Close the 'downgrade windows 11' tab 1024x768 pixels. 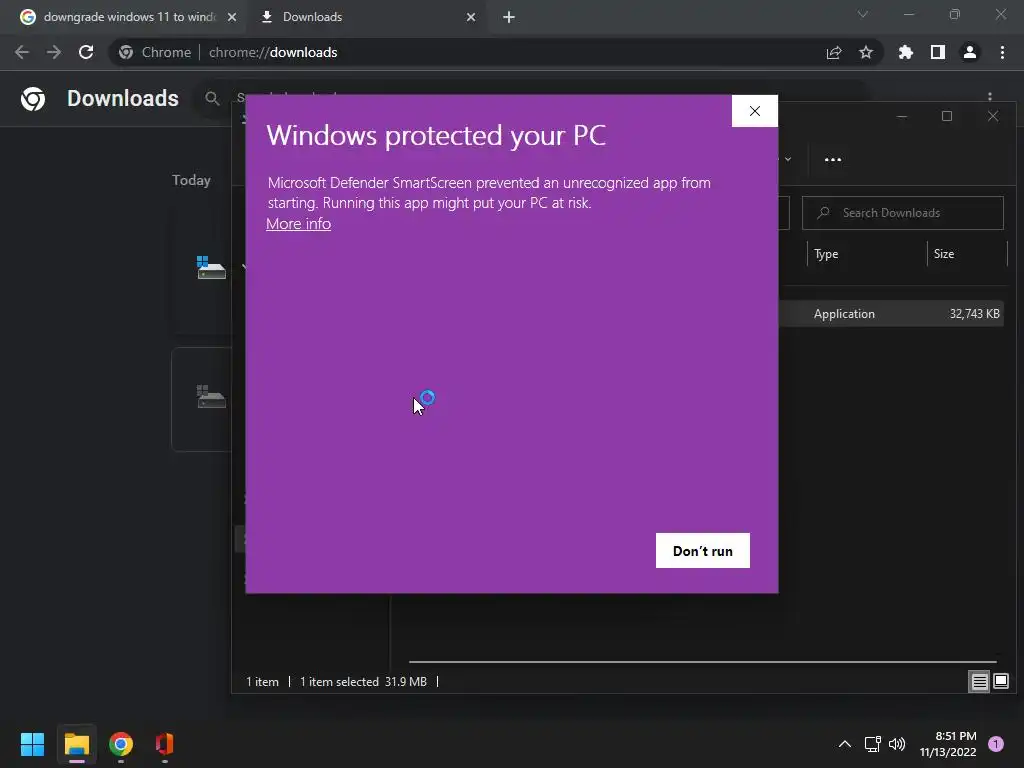[232, 17]
